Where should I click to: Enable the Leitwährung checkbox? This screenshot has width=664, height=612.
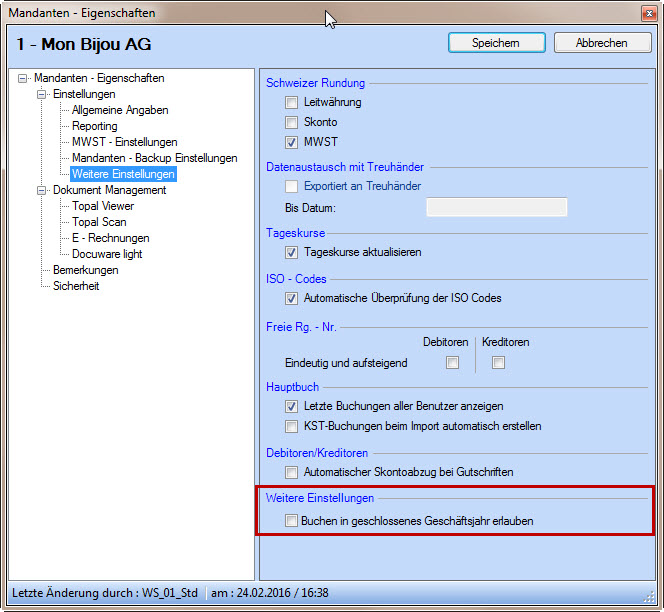click(x=291, y=102)
